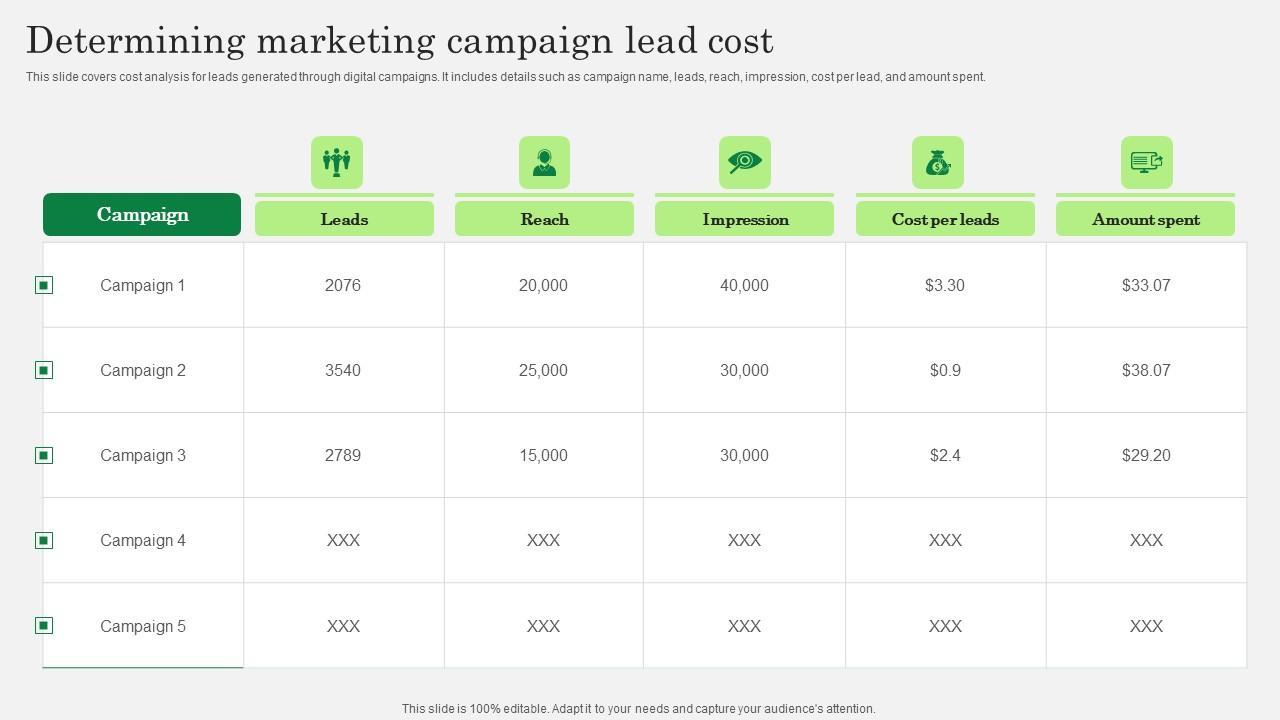Toggle the Campaign 1 checkbox bullet
The width and height of the screenshot is (1280, 720).
pos(44,285)
